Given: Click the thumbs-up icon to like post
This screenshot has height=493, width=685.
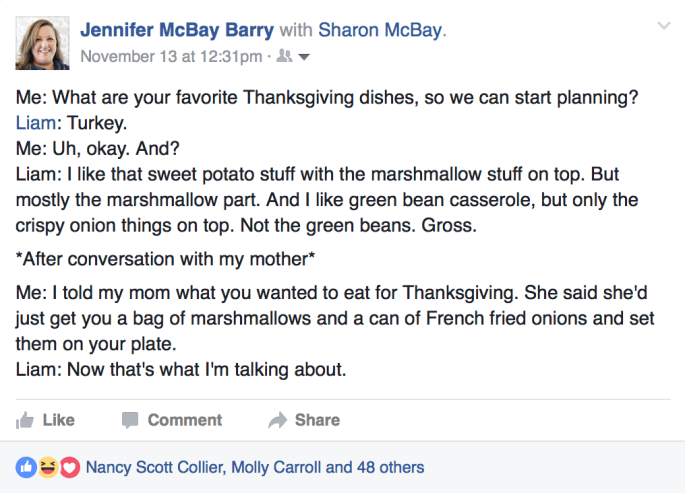Looking at the screenshot, I should pyautogui.click(x=26, y=420).
